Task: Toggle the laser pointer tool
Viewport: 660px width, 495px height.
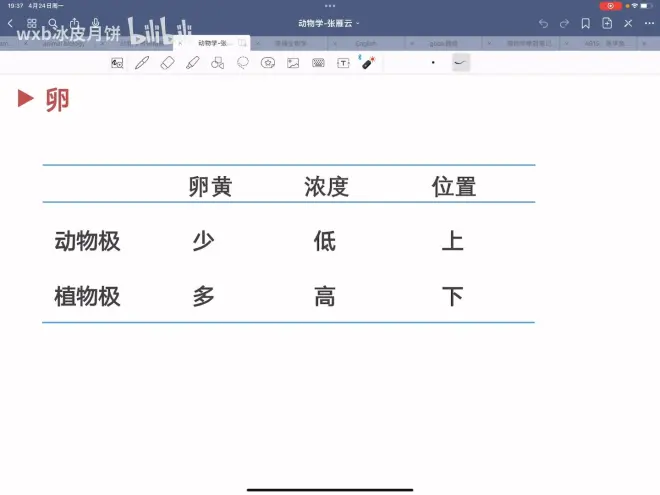Action: 368,63
